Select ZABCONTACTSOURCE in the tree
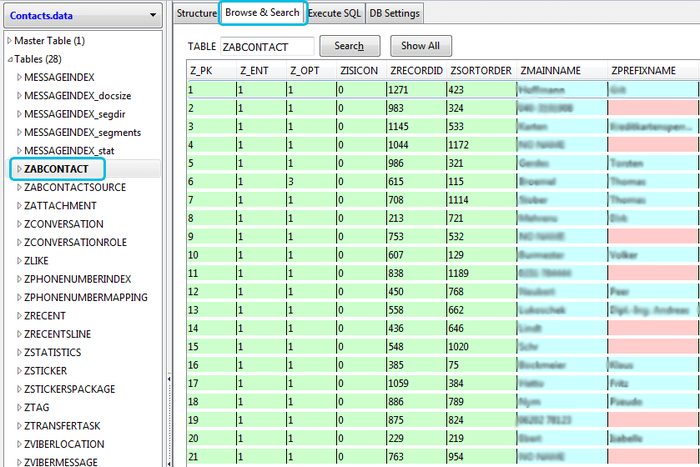Viewport: 700px width, 467px height. [75, 187]
